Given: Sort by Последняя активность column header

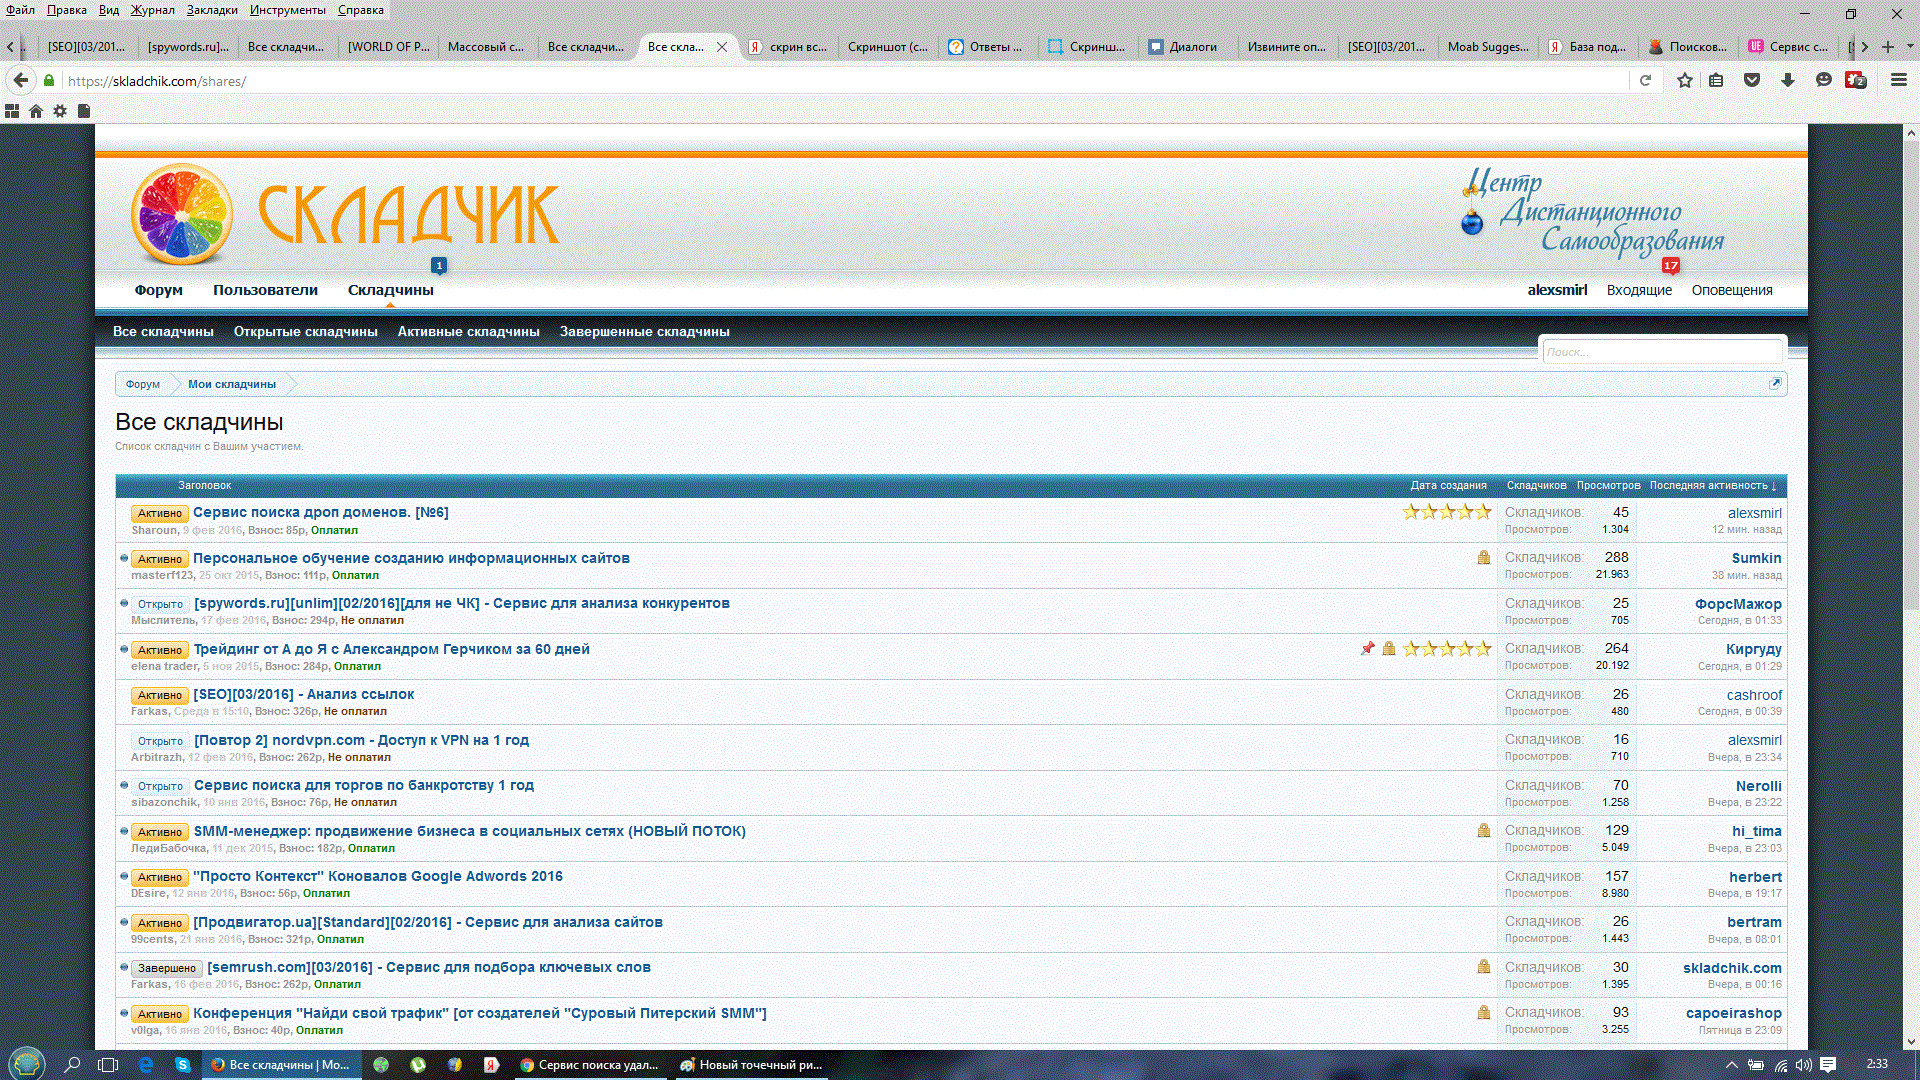Looking at the screenshot, I should (1712, 485).
